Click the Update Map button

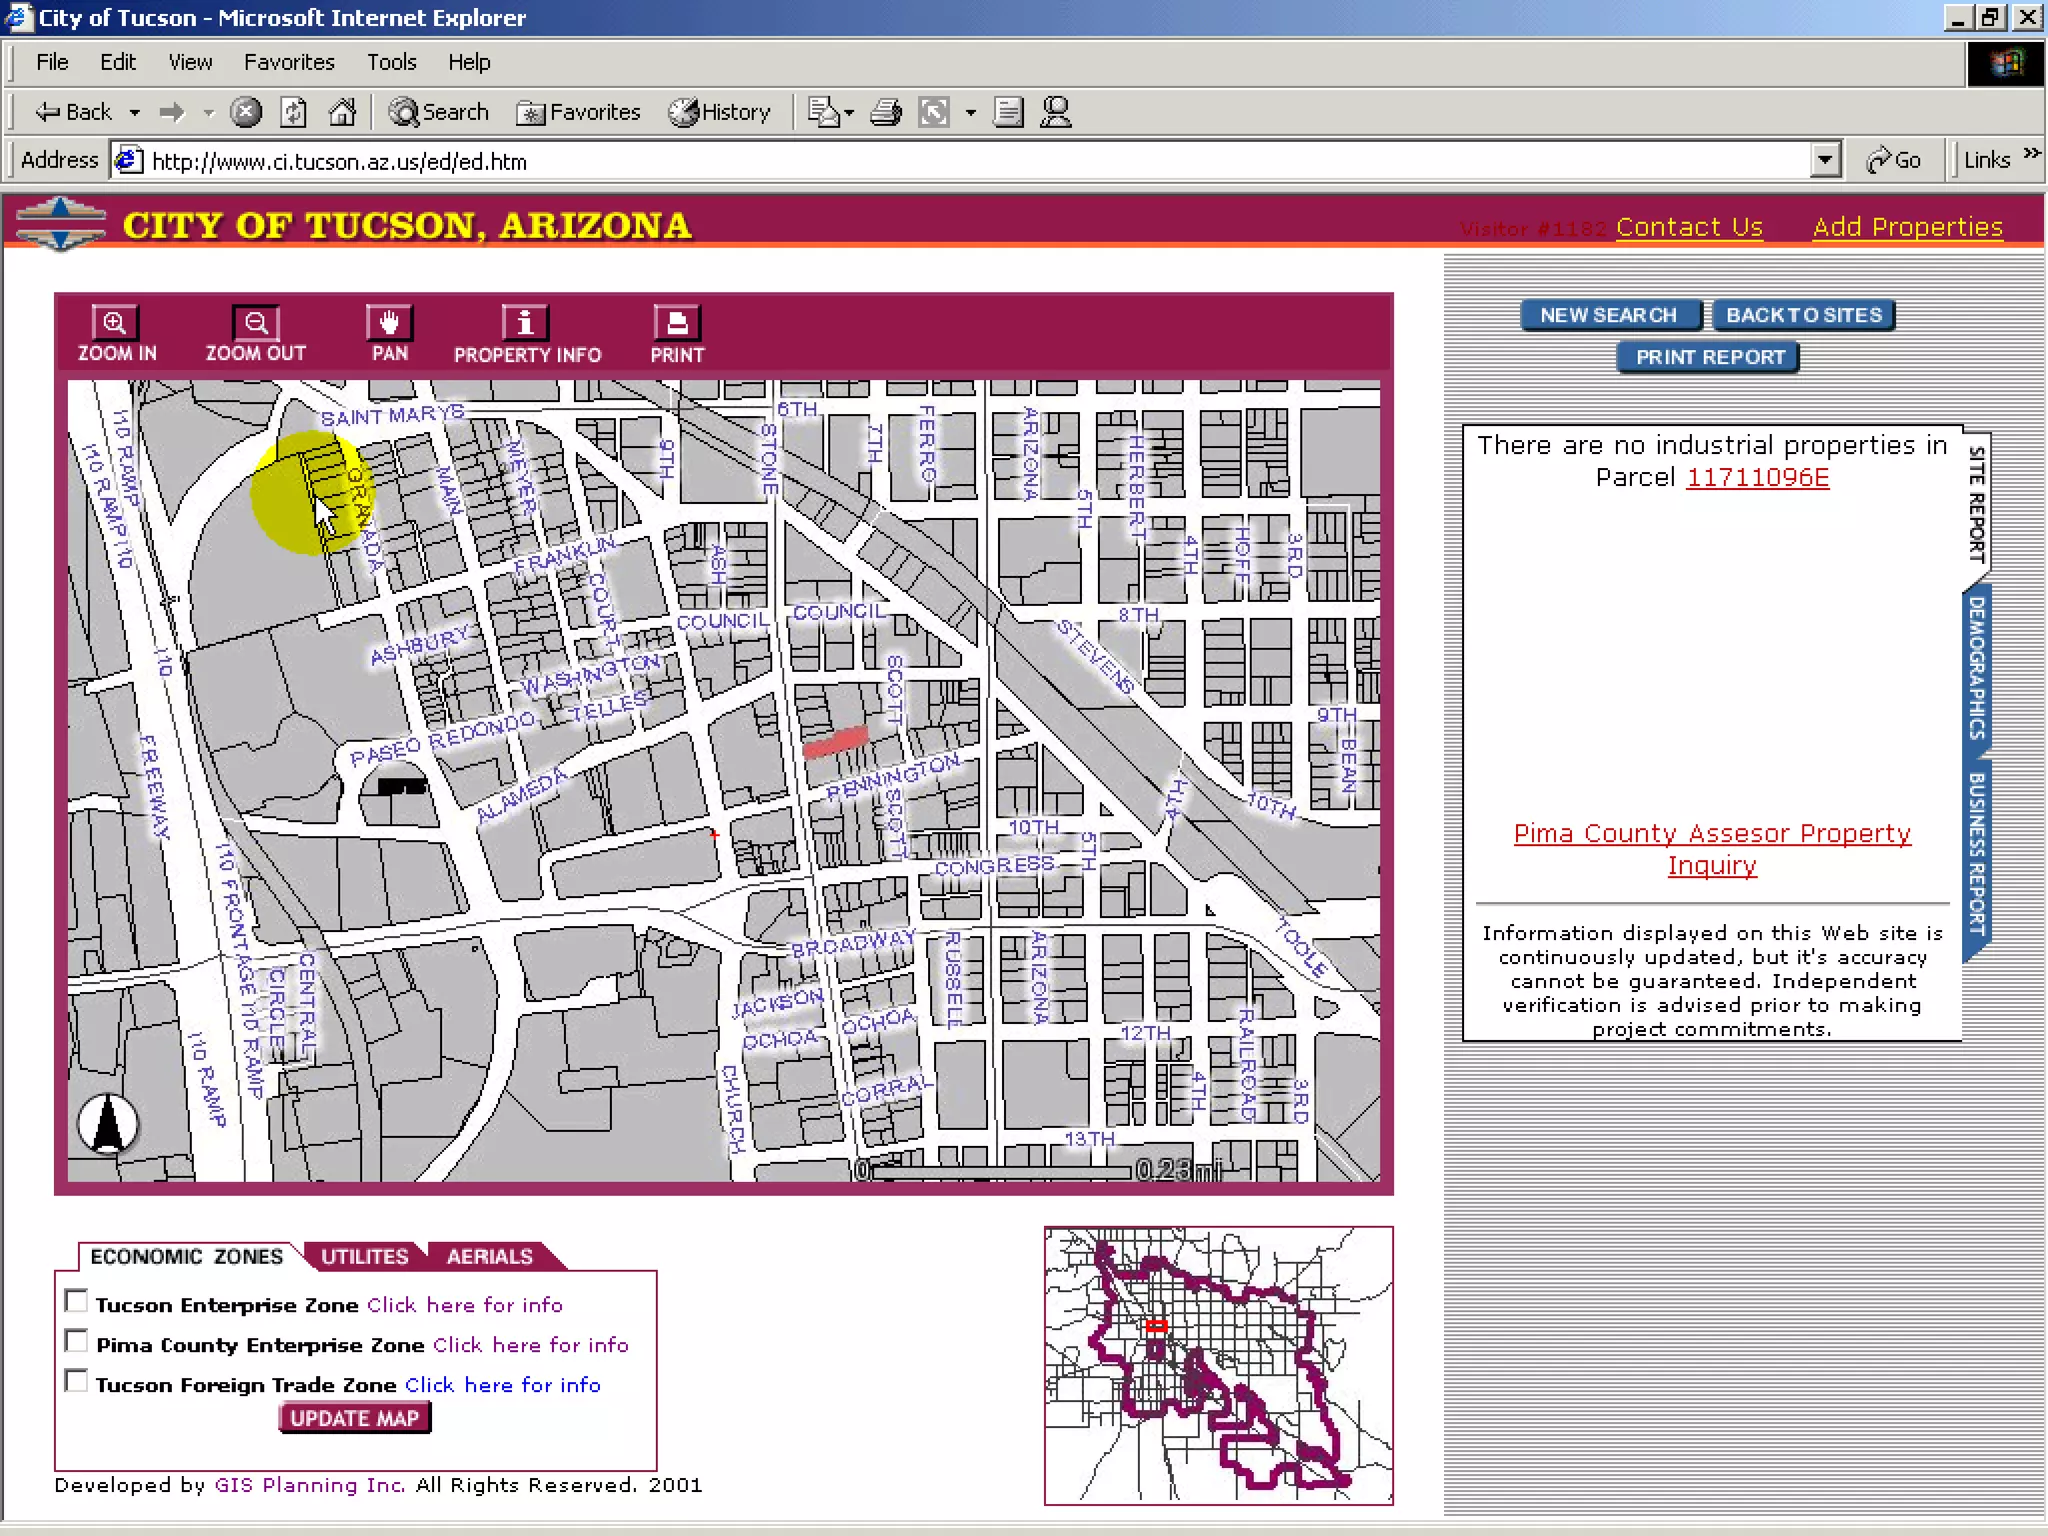pyautogui.click(x=354, y=1418)
